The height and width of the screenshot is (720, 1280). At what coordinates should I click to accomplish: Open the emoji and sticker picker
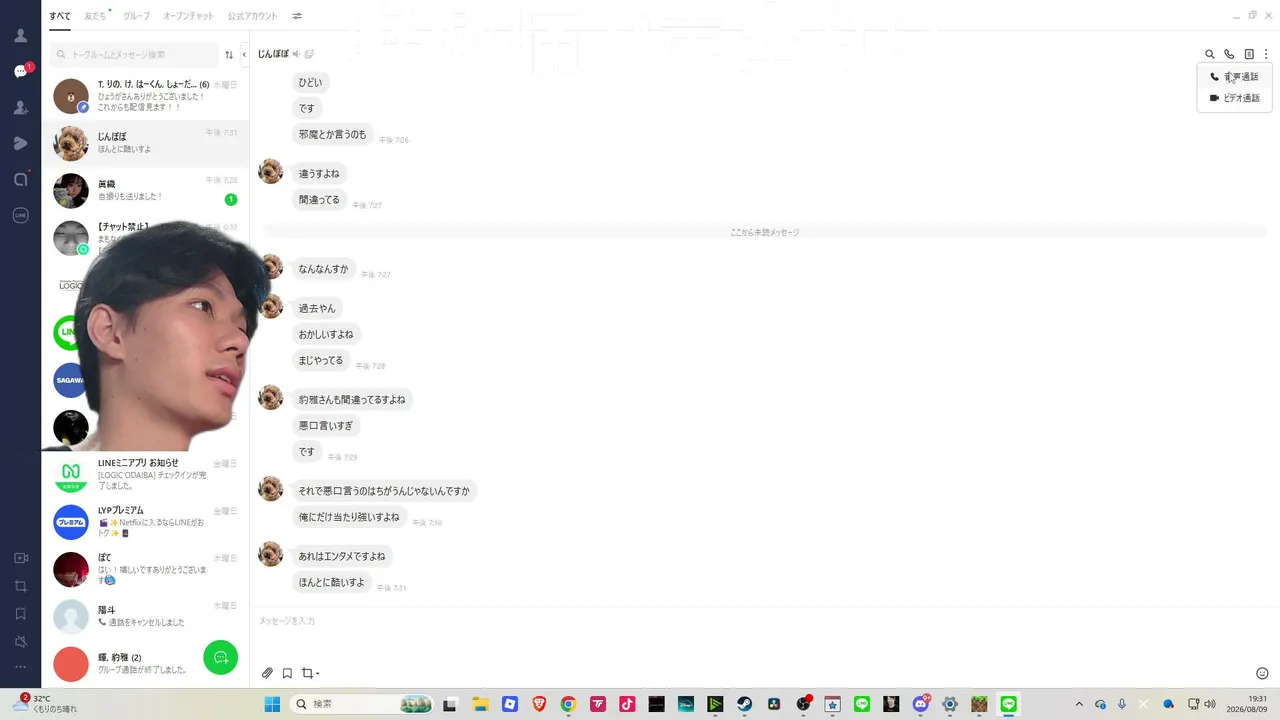coord(1262,673)
